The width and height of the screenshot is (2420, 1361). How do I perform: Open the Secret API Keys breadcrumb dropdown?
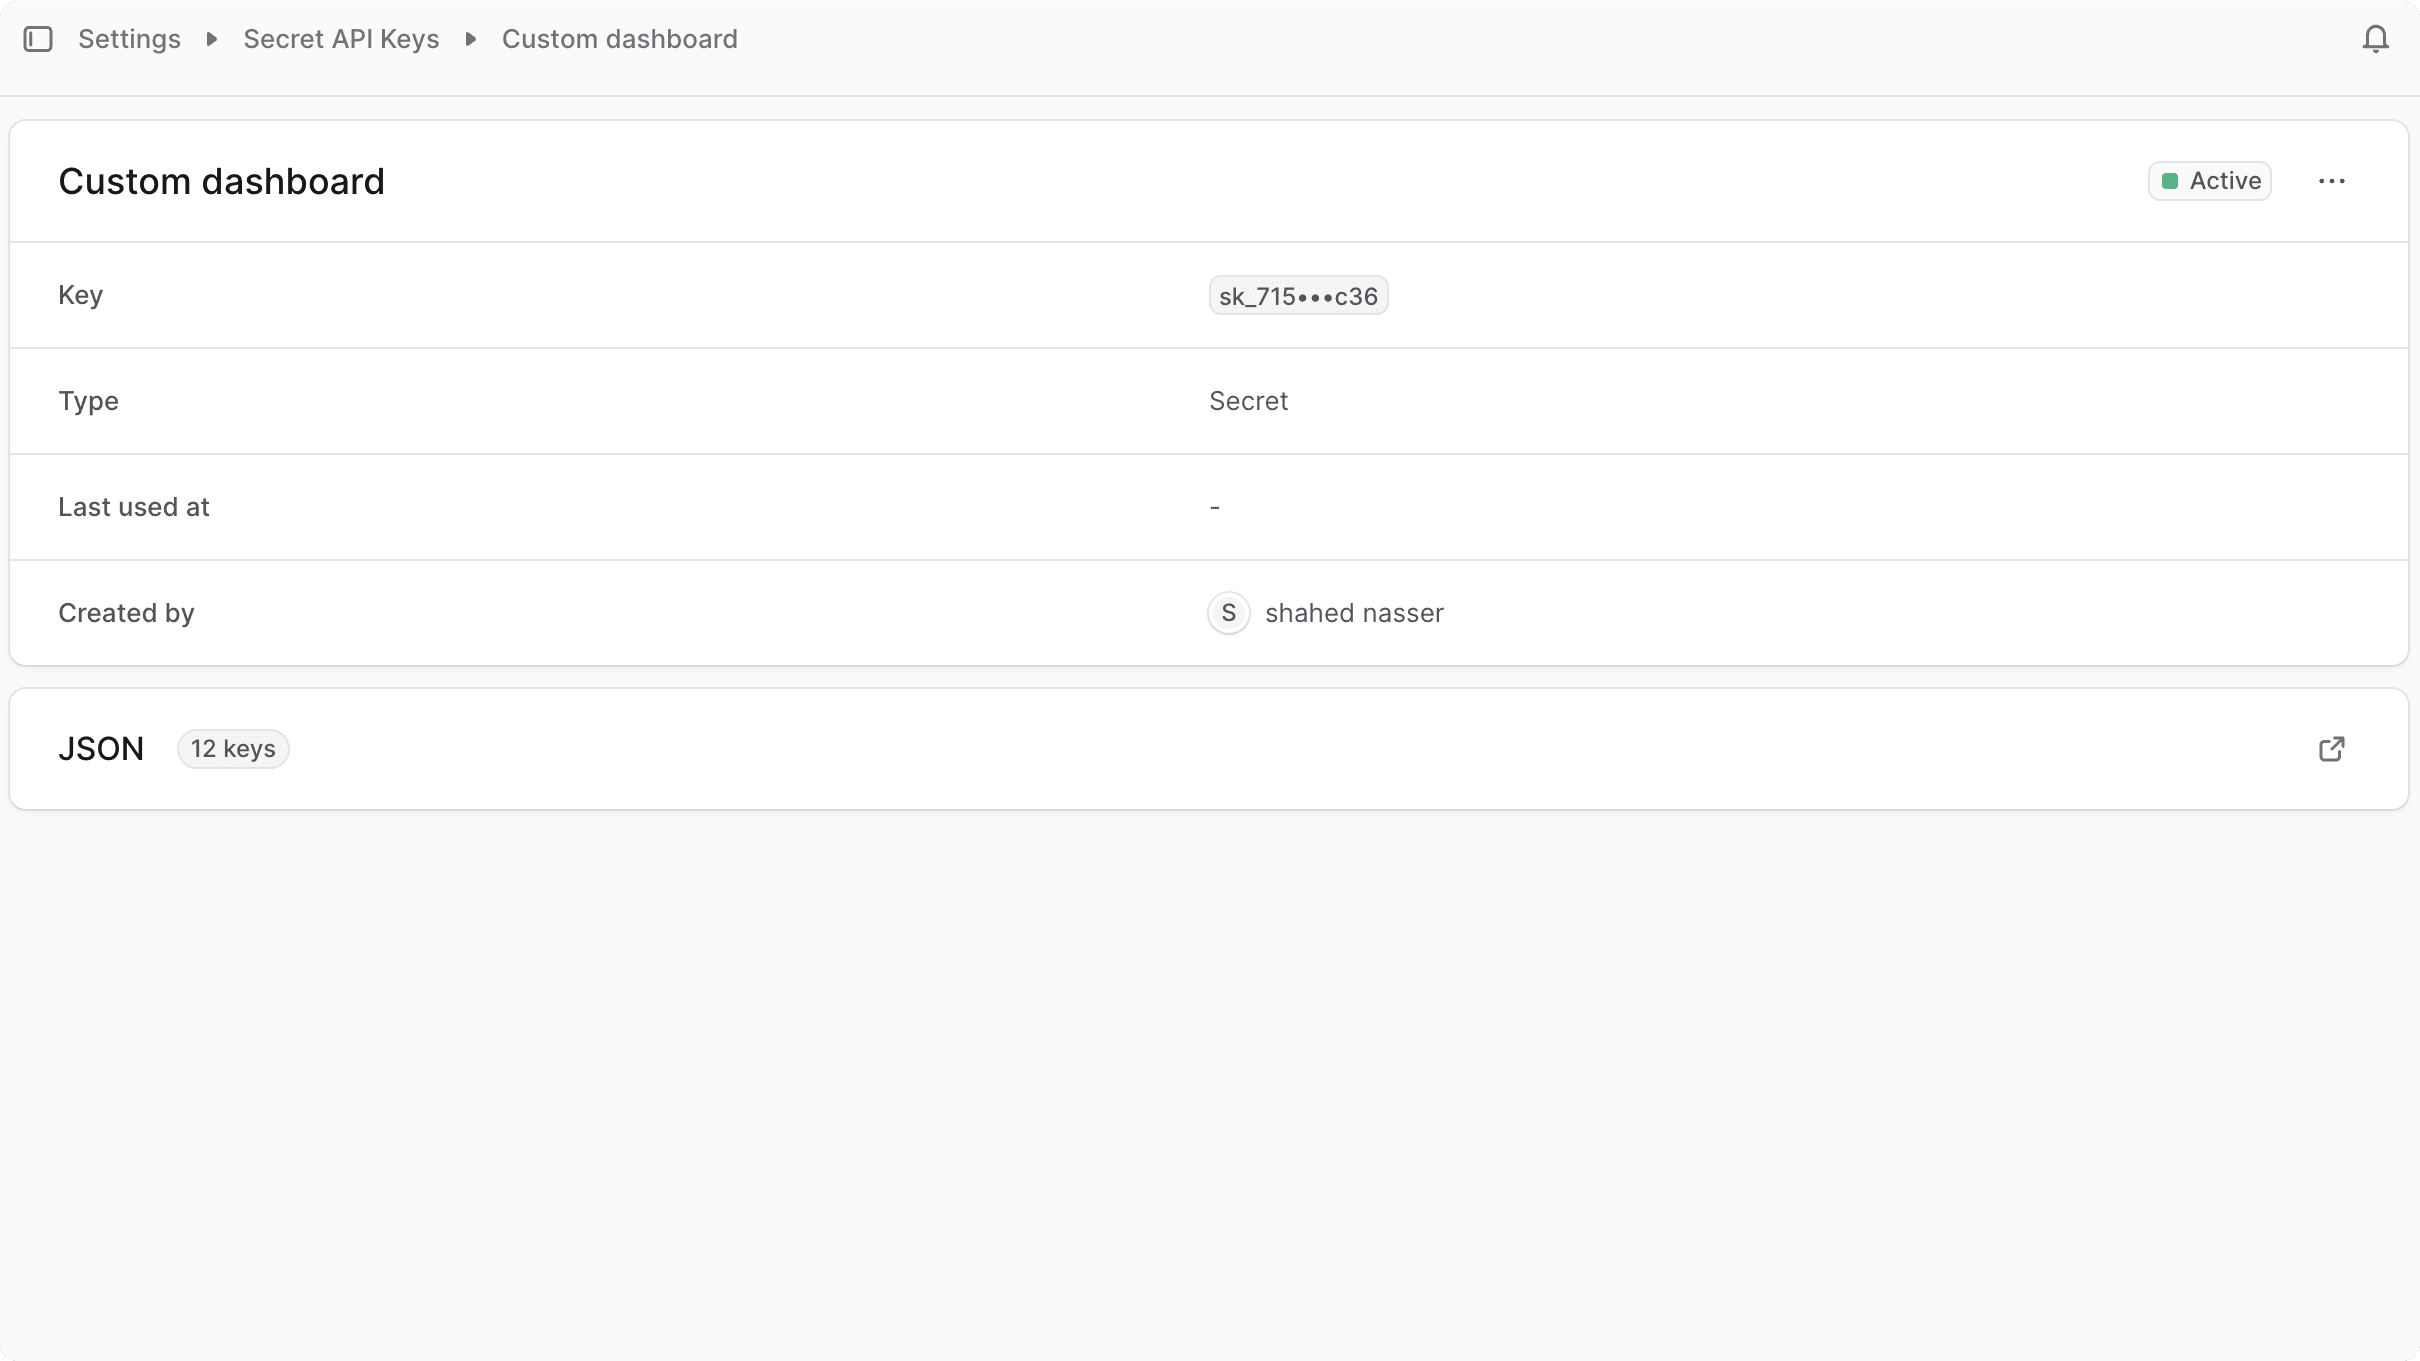pyautogui.click(x=341, y=38)
